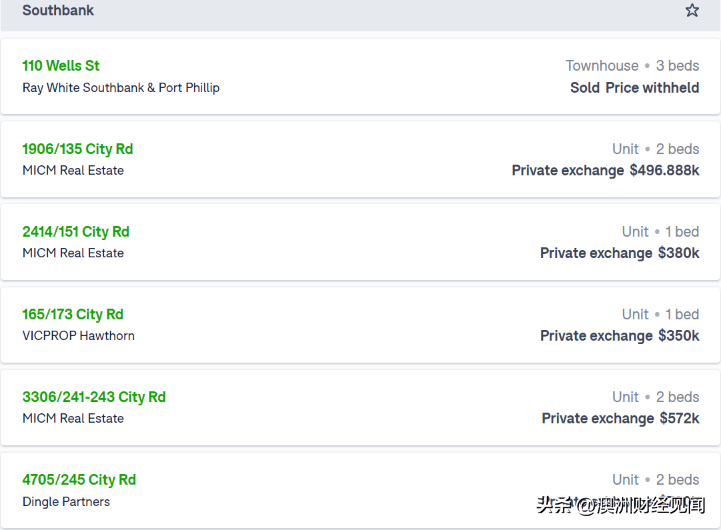Select the Private exchange $572k result
The image size is (721, 530).
pyautogui.click(x=621, y=419)
